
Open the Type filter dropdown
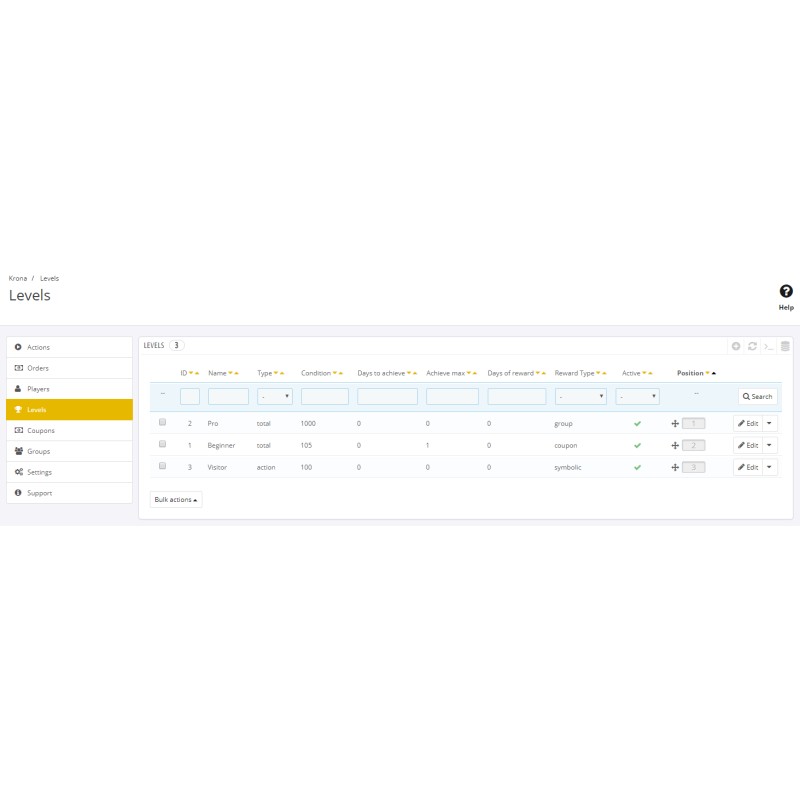point(275,396)
